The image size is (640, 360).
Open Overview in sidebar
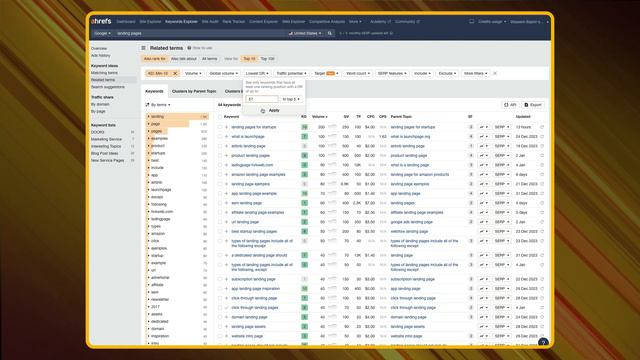point(99,49)
